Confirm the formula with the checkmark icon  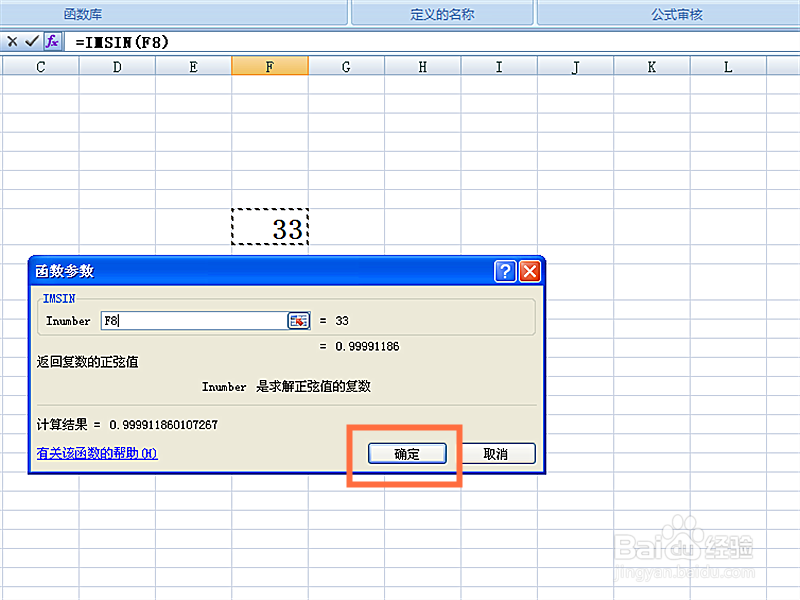coord(32,41)
